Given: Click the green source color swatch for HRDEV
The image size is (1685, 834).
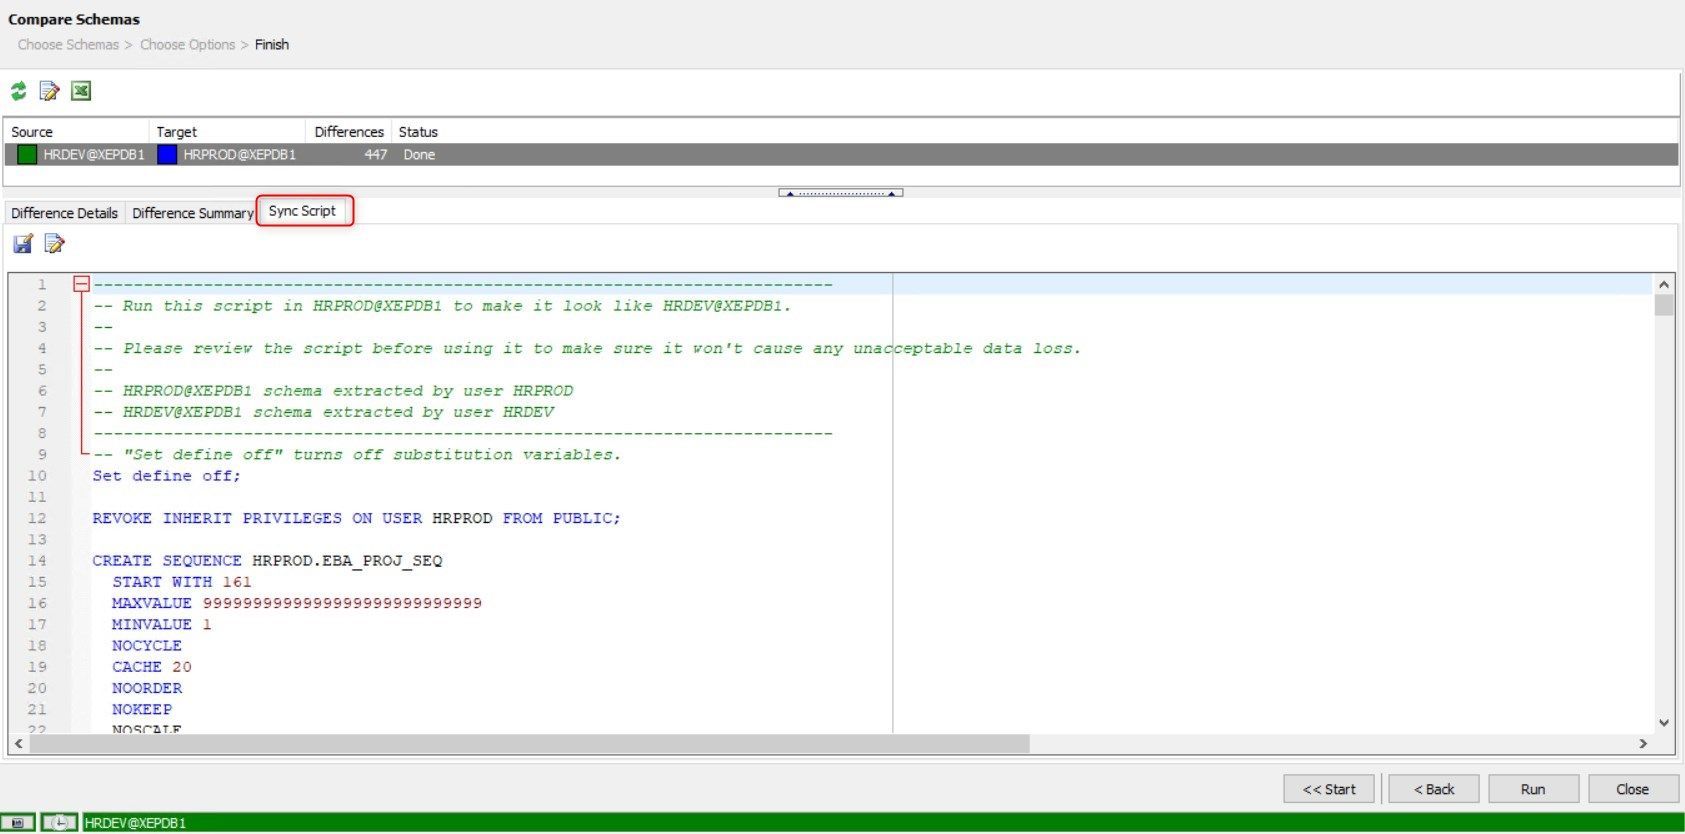Looking at the screenshot, I should (27, 154).
